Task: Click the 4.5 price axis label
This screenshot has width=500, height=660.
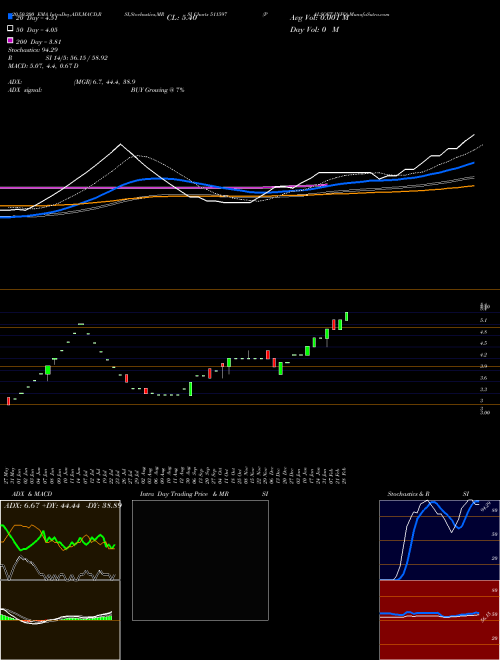Action: 484,343
